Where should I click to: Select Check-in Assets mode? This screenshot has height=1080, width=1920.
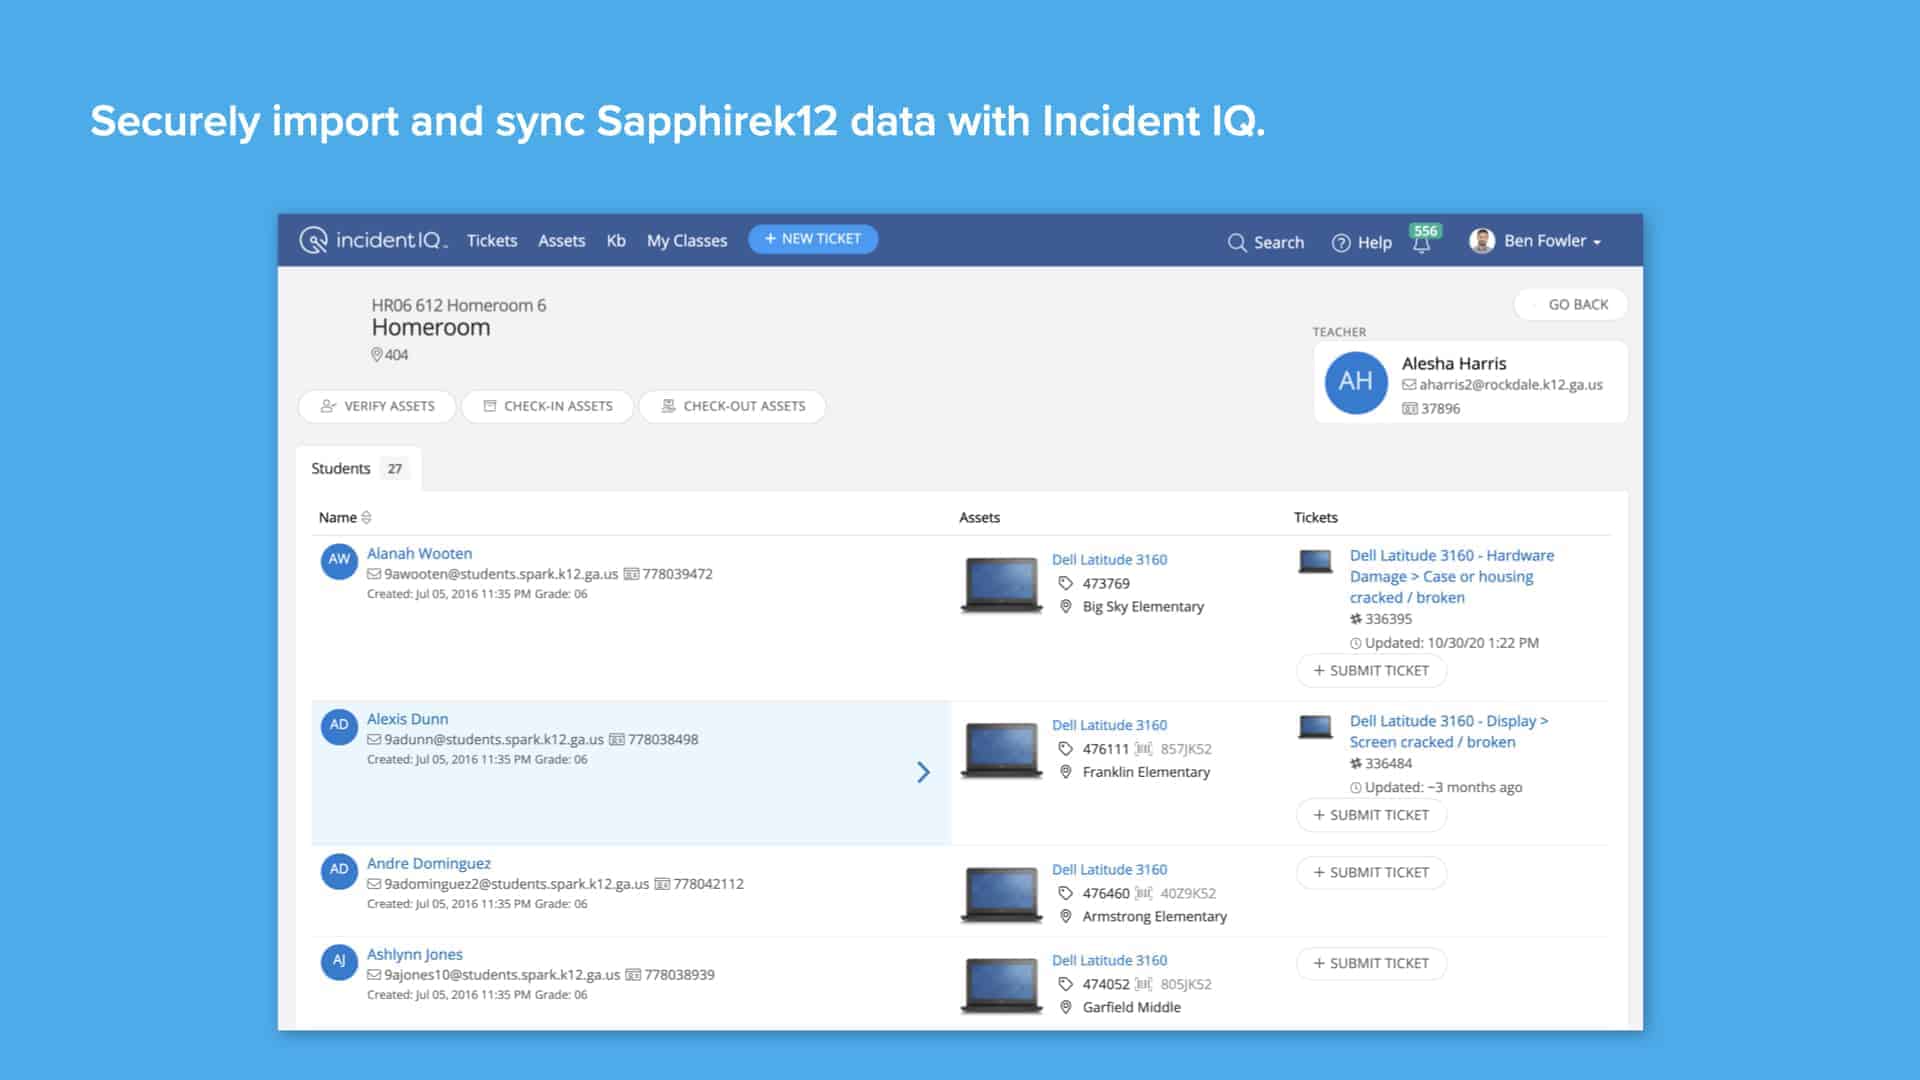547,406
